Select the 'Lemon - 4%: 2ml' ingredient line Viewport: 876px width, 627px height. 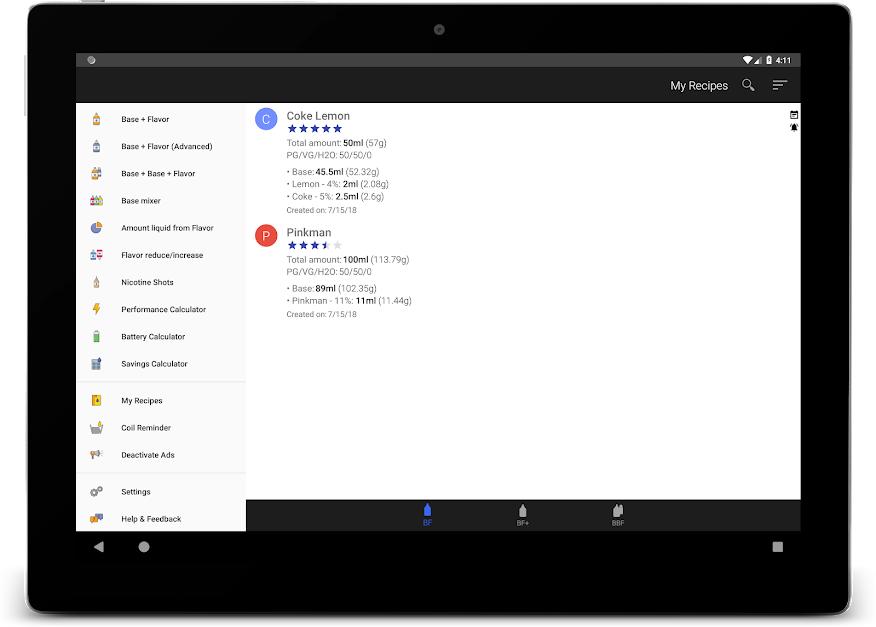point(337,184)
